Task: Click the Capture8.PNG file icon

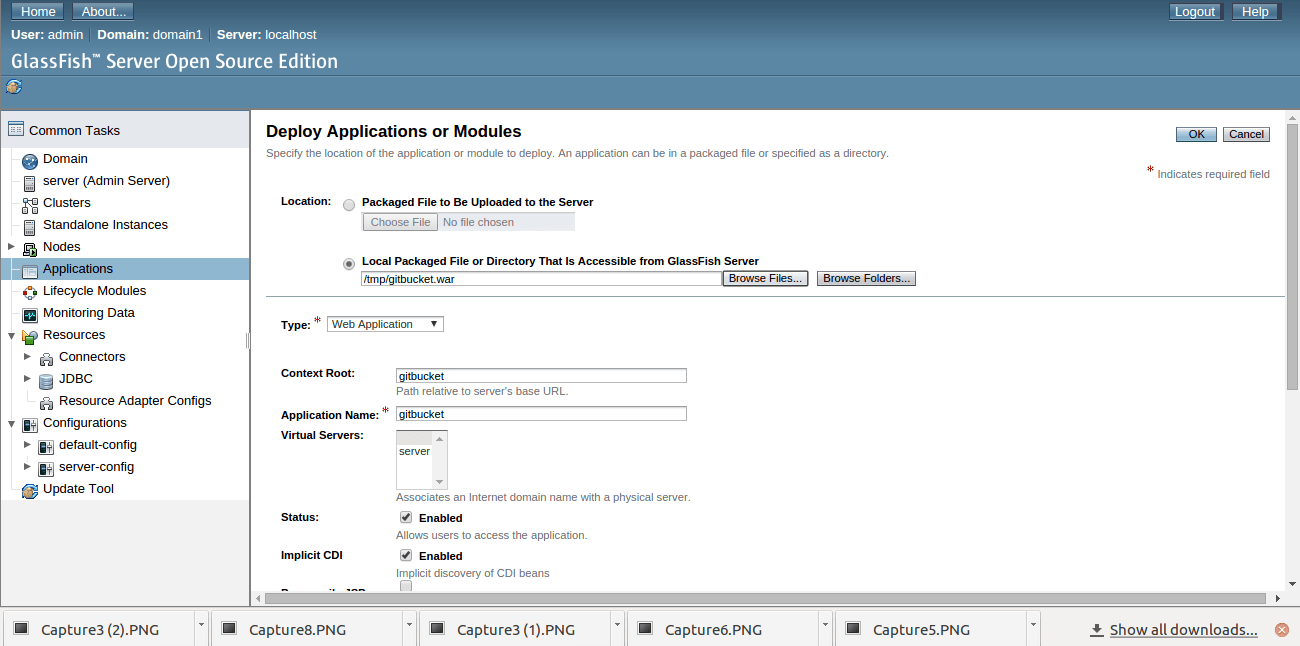Action: (x=229, y=629)
